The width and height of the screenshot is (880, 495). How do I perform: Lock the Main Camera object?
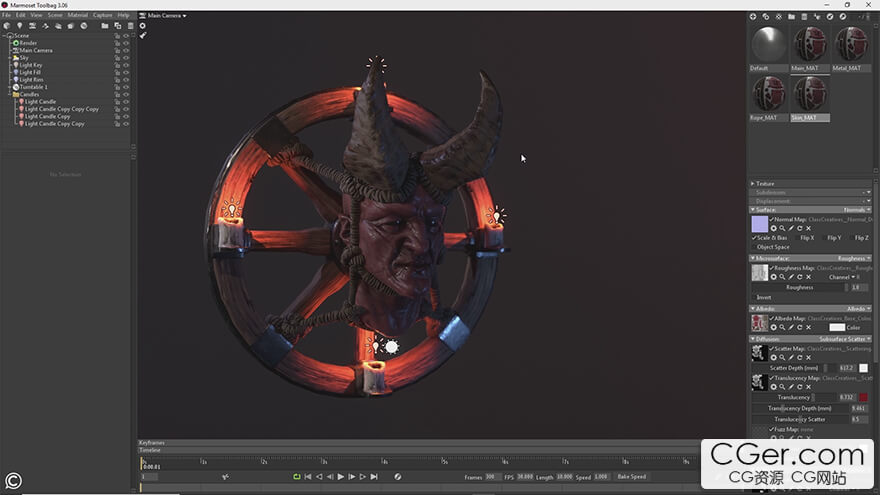(x=117, y=51)
